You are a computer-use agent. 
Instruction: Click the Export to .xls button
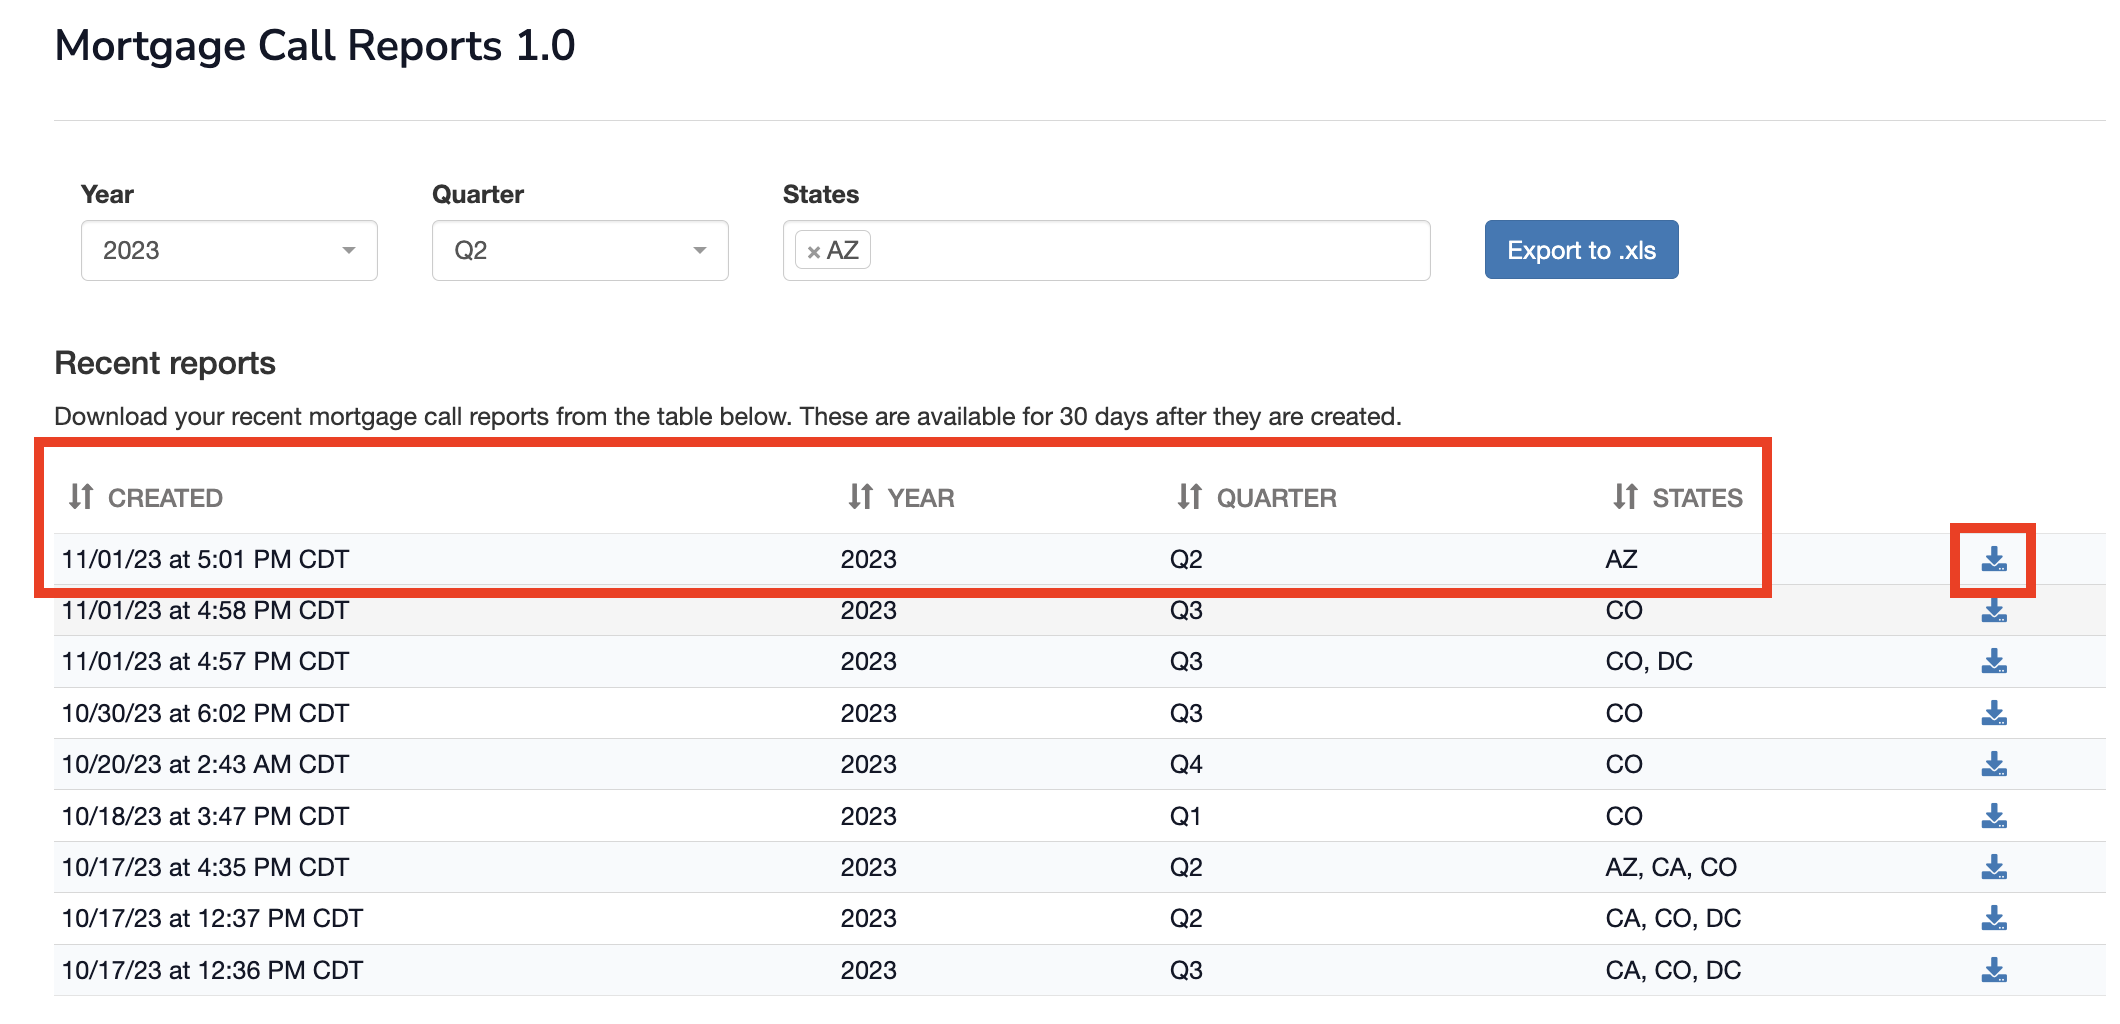(x=1581, y=250)
